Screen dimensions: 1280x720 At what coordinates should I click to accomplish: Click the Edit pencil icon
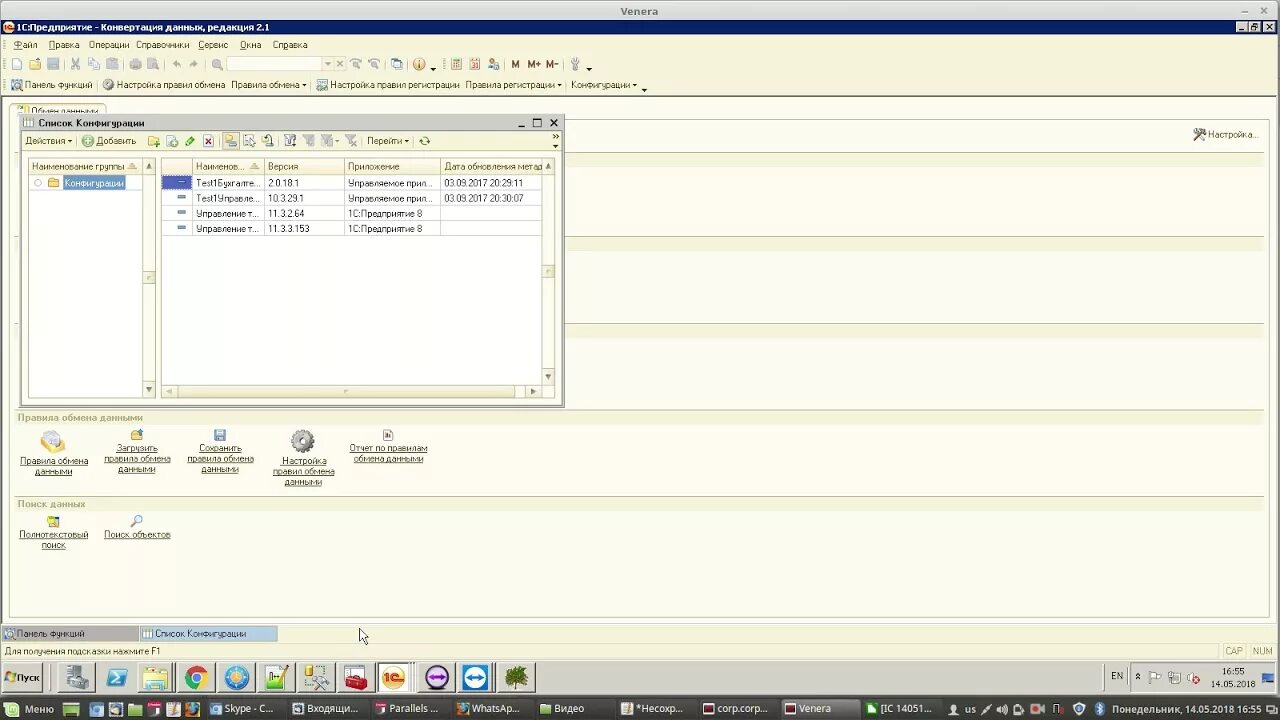pos(190,141)
